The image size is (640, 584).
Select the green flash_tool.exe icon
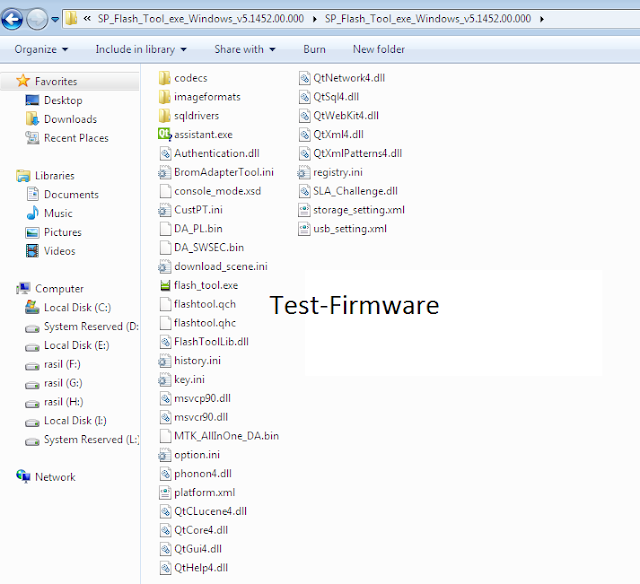tap(165, 285)
